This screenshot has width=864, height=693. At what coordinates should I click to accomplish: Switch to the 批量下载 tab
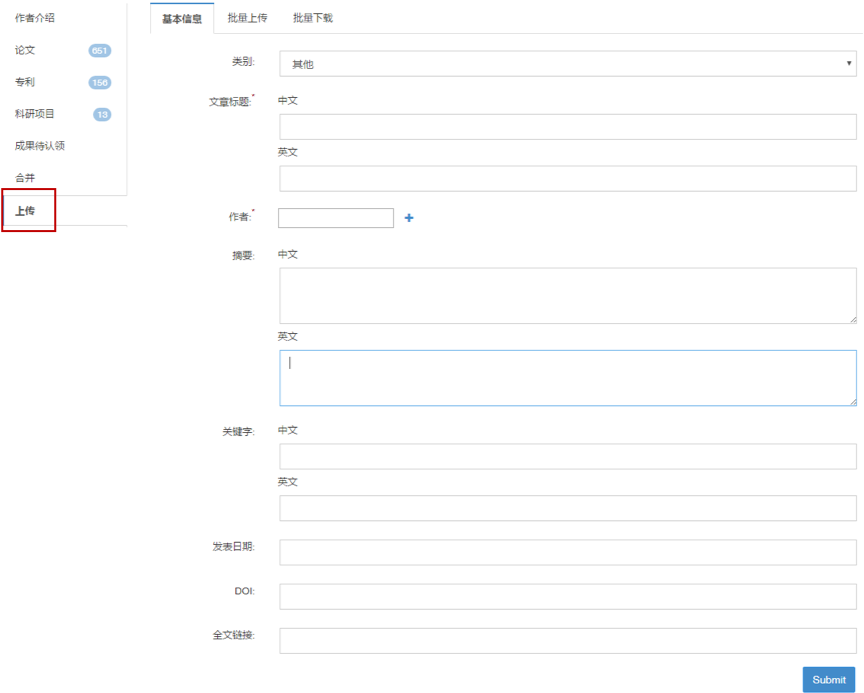coord(313,18)
